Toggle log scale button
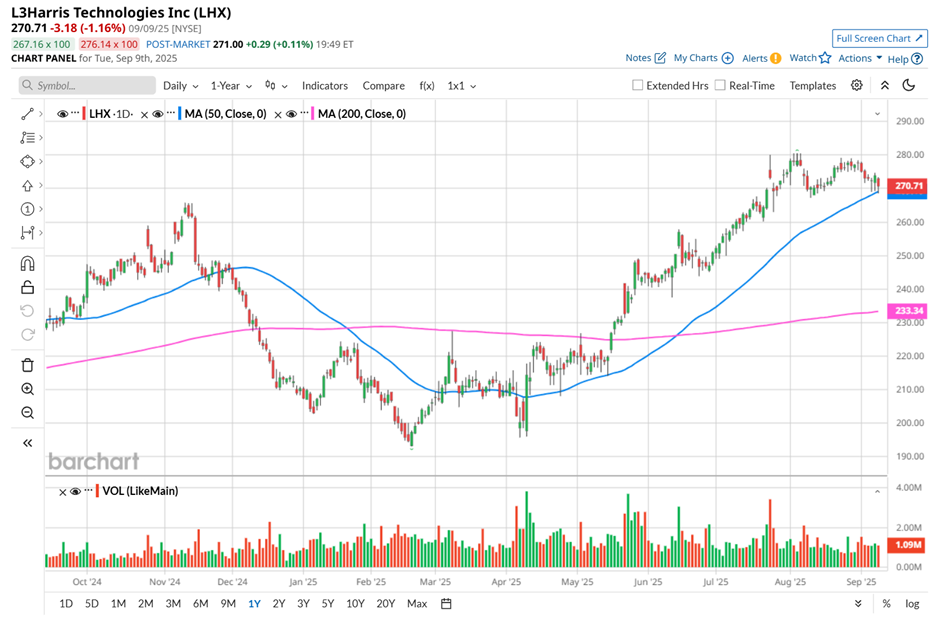The height and width of the screenshot is (617, 940). tap(912, 603)
